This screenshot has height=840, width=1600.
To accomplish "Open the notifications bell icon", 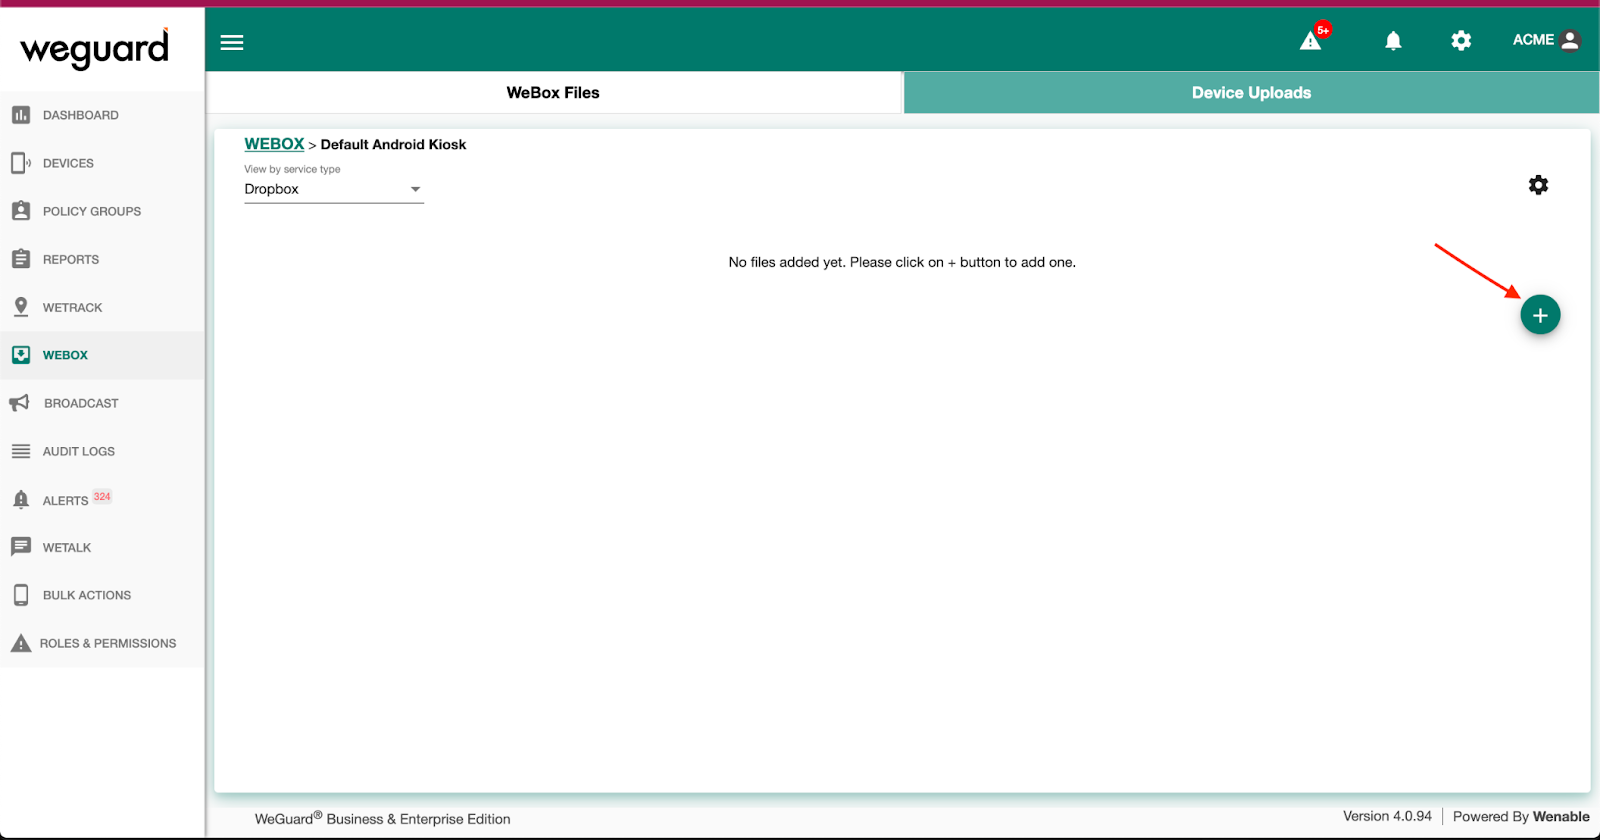I will pyautogui.click(x=1393, y=41).
